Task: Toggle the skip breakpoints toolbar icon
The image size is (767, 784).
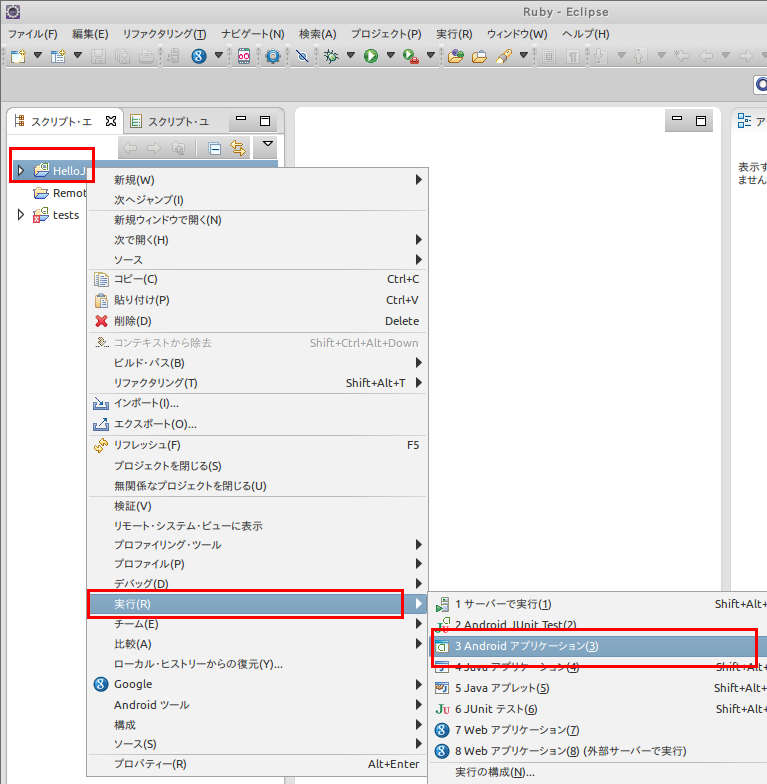Action: [302, 56]
